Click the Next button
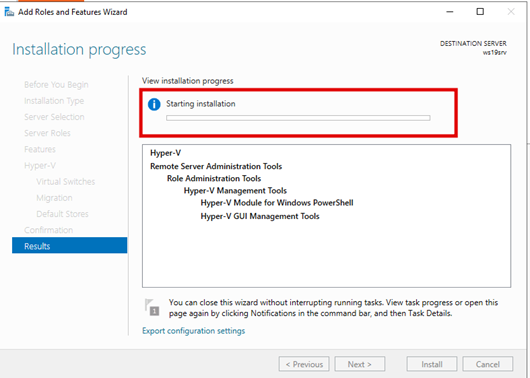This screenshot has width=530, height=378. point(360,364)
